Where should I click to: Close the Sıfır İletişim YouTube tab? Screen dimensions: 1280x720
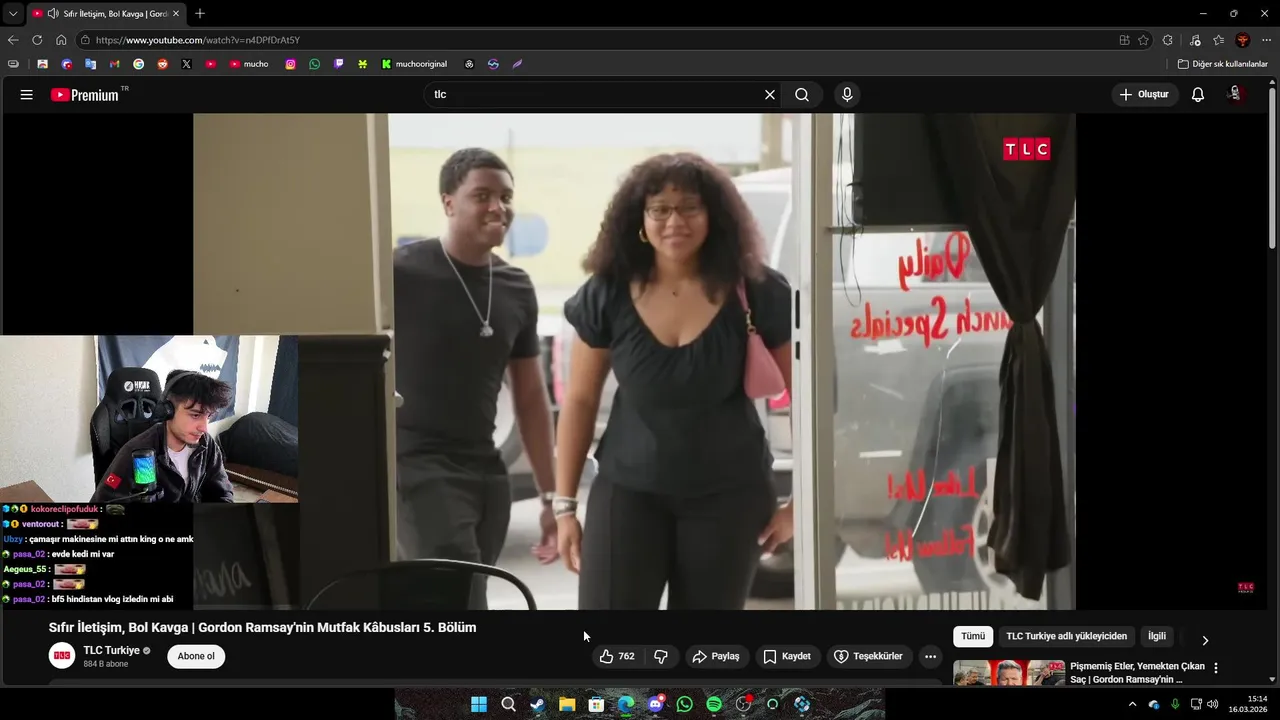pos(176,14)
